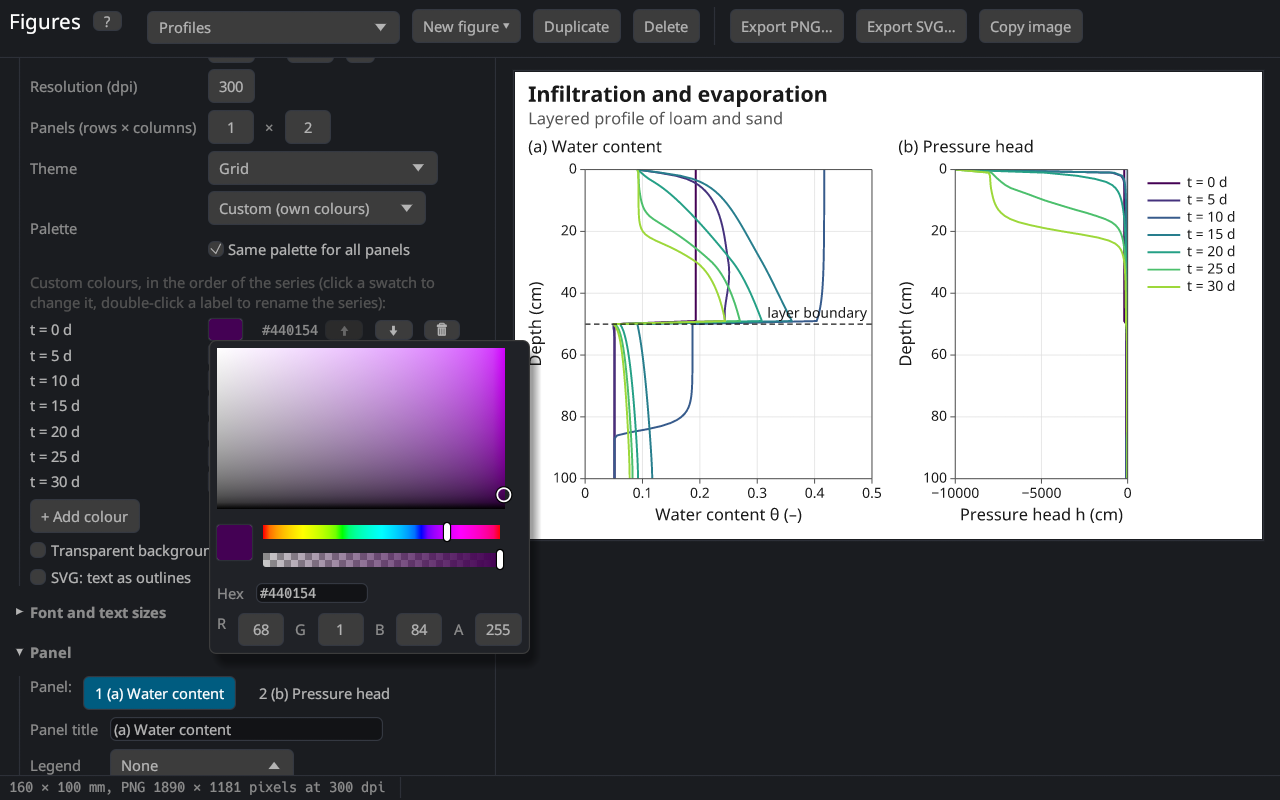Click the hue rainbow slider in colour picker

pos(381,532)
